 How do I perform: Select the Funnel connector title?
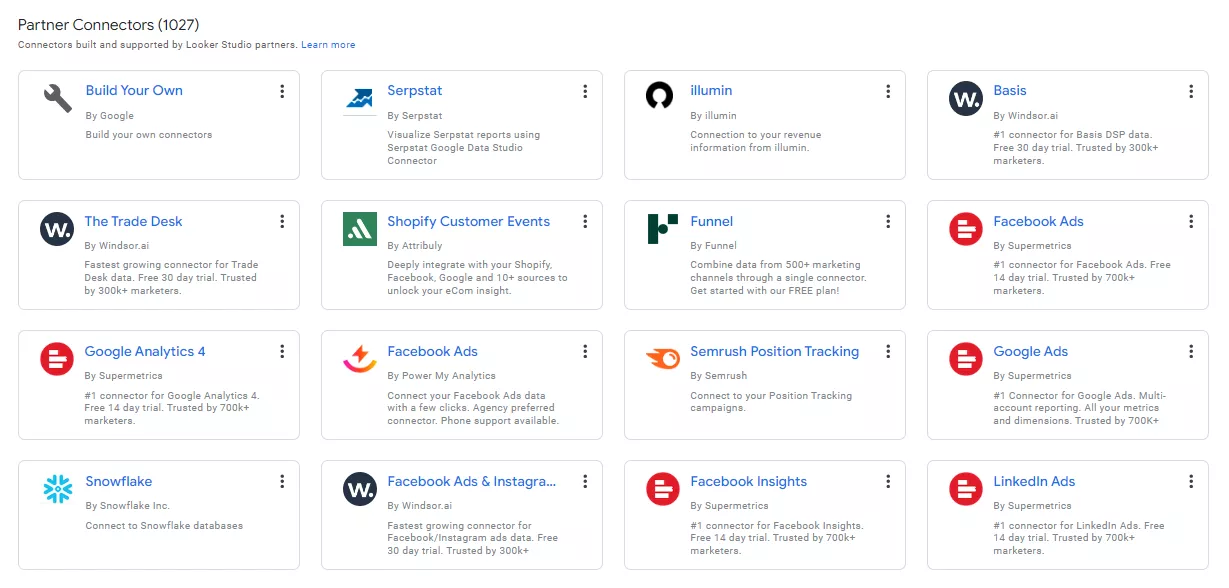coord(712,221)
